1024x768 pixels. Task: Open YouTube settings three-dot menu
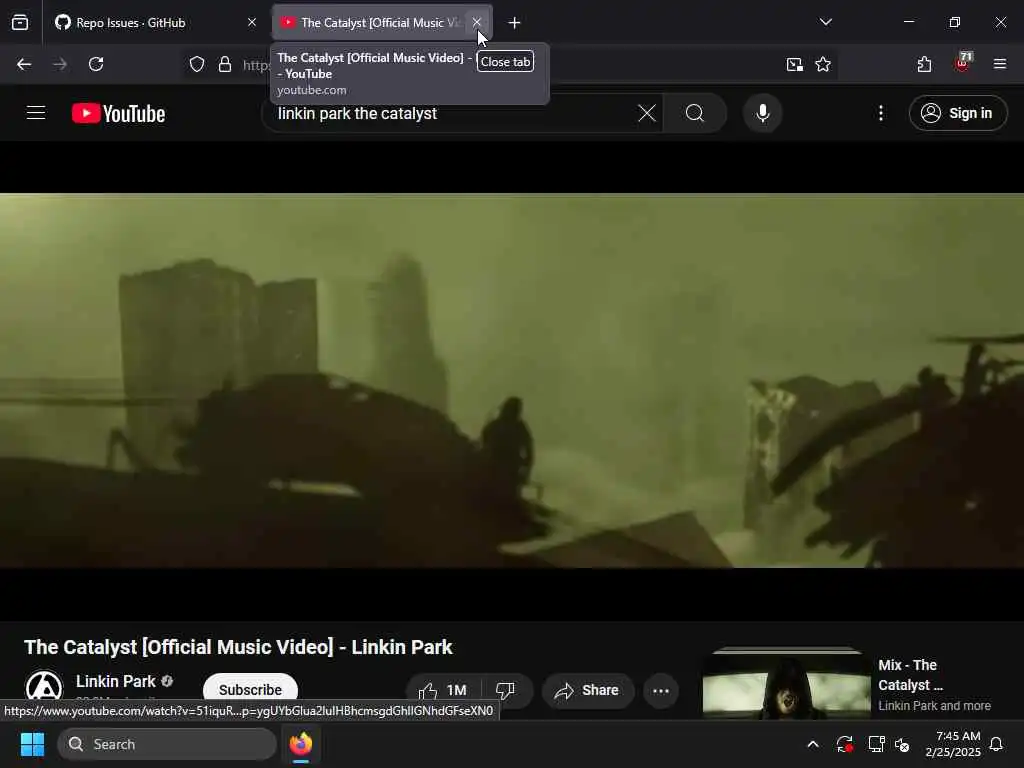(x=881, y=114)
